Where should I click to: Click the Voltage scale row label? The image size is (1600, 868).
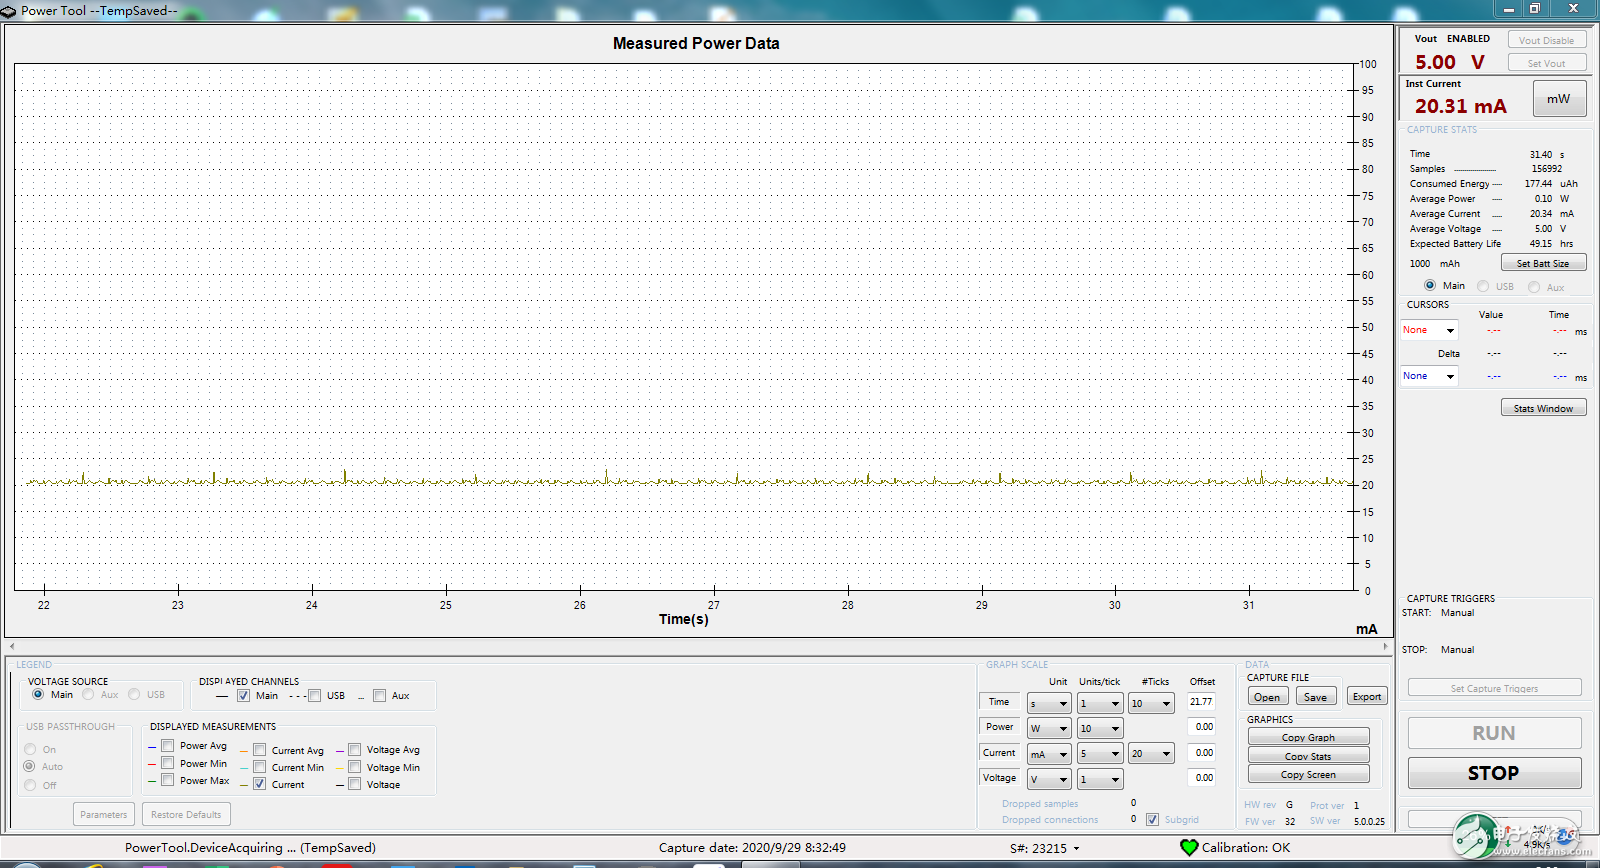(999, 777)
